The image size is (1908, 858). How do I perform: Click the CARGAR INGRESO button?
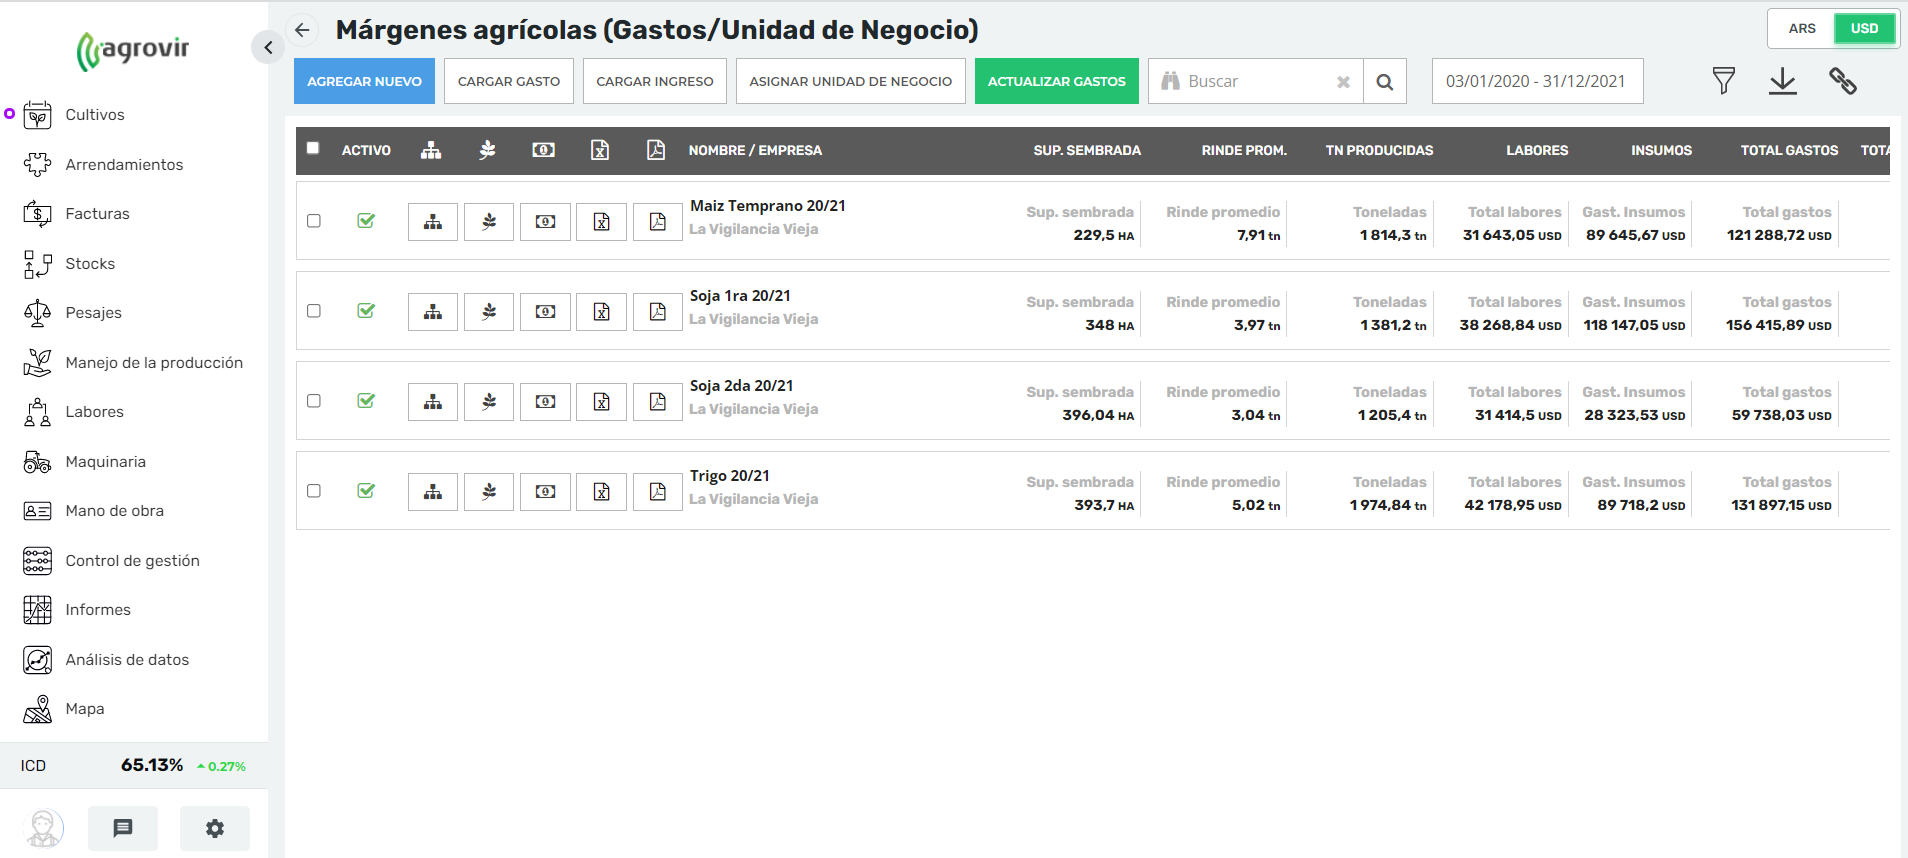(655, 81)
